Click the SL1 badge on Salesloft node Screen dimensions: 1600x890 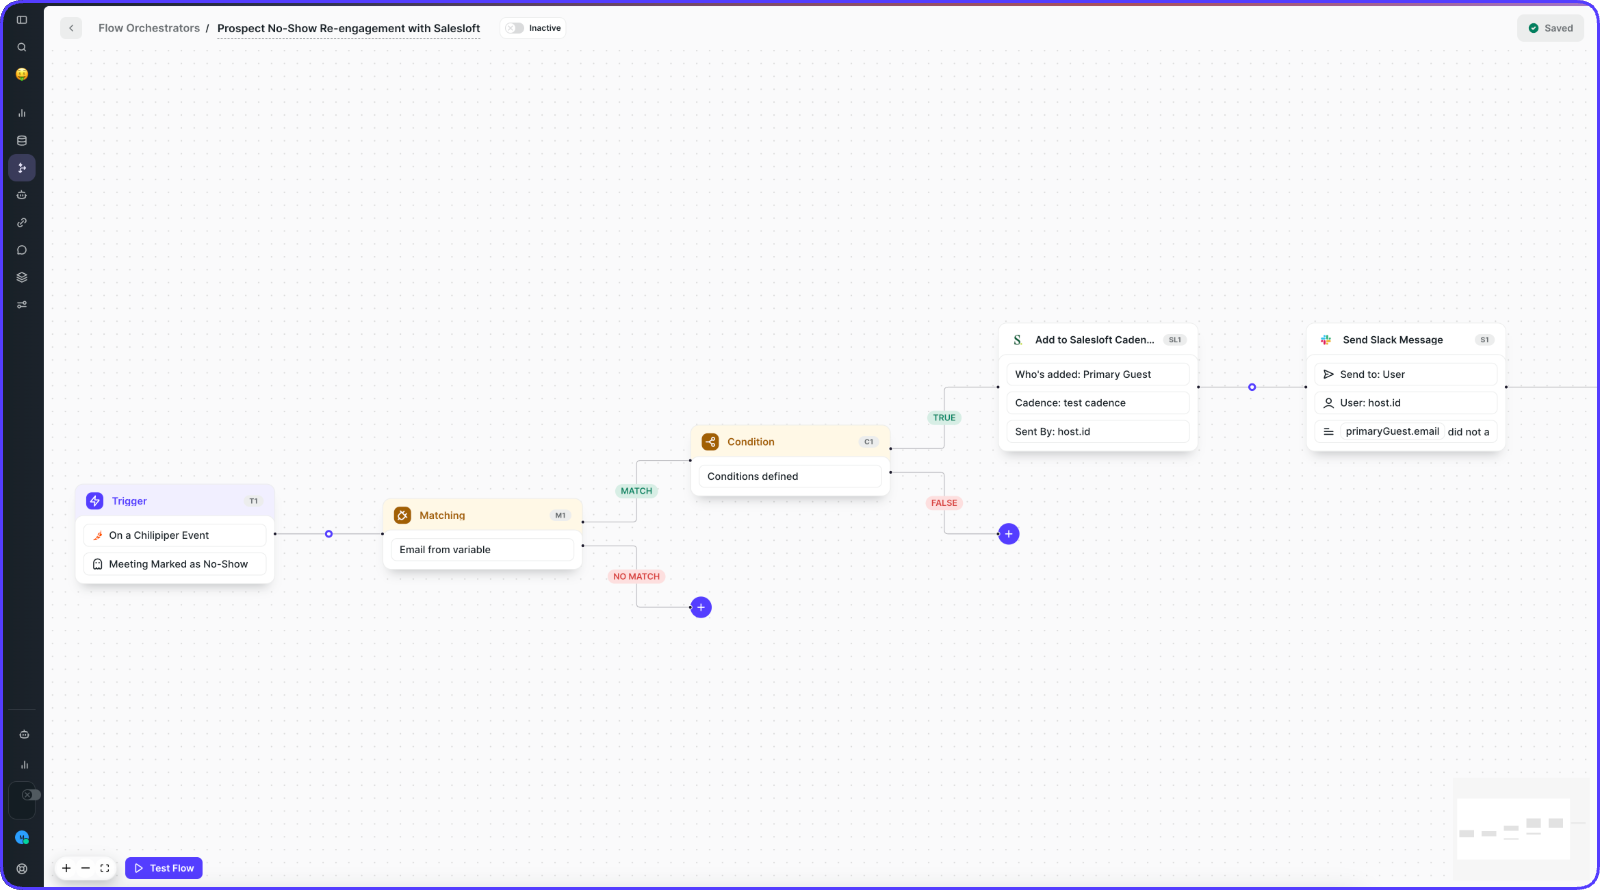[x=1175, y=340]
